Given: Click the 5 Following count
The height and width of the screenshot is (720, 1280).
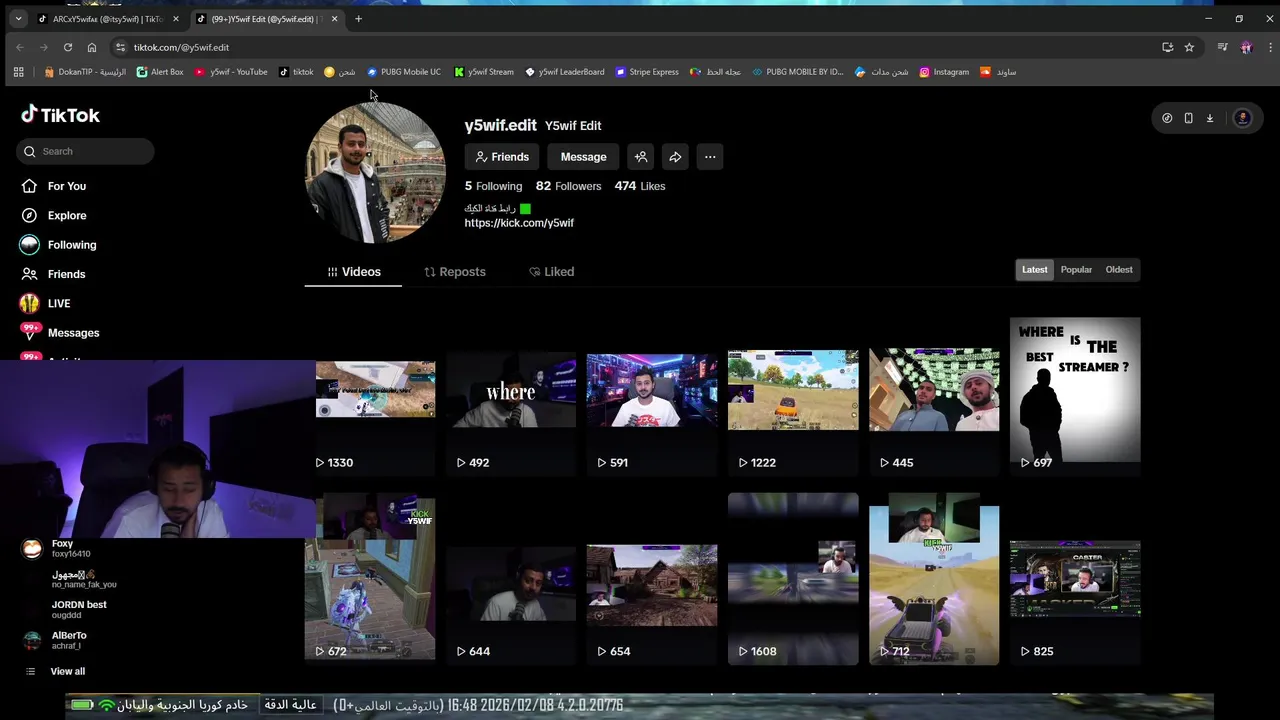Looking at the screenshot, I should click(x=493, y=186).
